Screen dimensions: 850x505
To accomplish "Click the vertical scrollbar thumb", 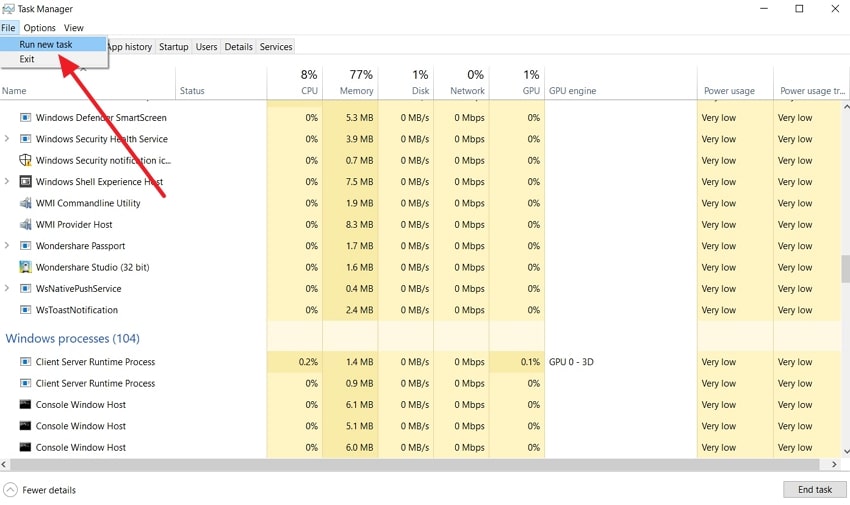I will pos(844,269).
